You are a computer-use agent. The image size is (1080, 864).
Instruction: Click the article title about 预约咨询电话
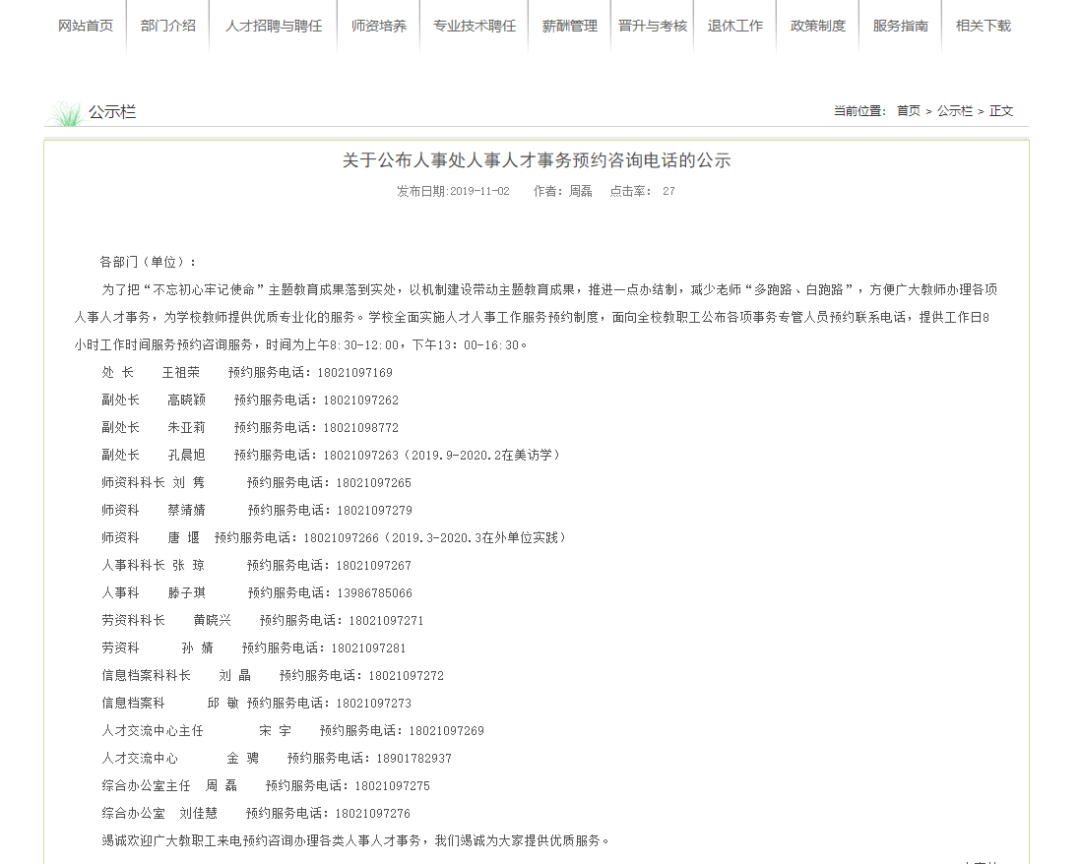point(537,161)
